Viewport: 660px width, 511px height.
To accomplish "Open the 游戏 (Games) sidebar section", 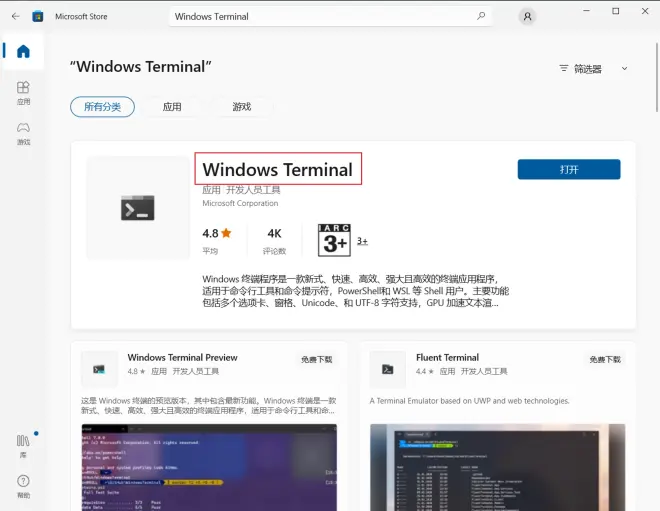I will click(23, 133).
